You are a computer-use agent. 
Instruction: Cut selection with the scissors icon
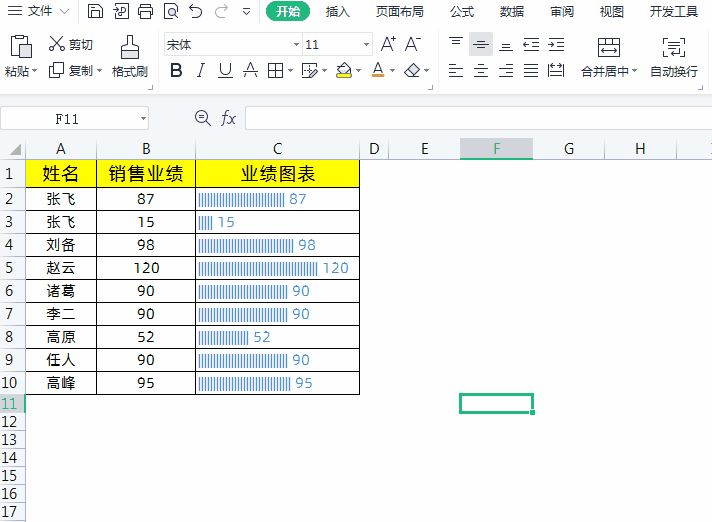coord(57,44)
